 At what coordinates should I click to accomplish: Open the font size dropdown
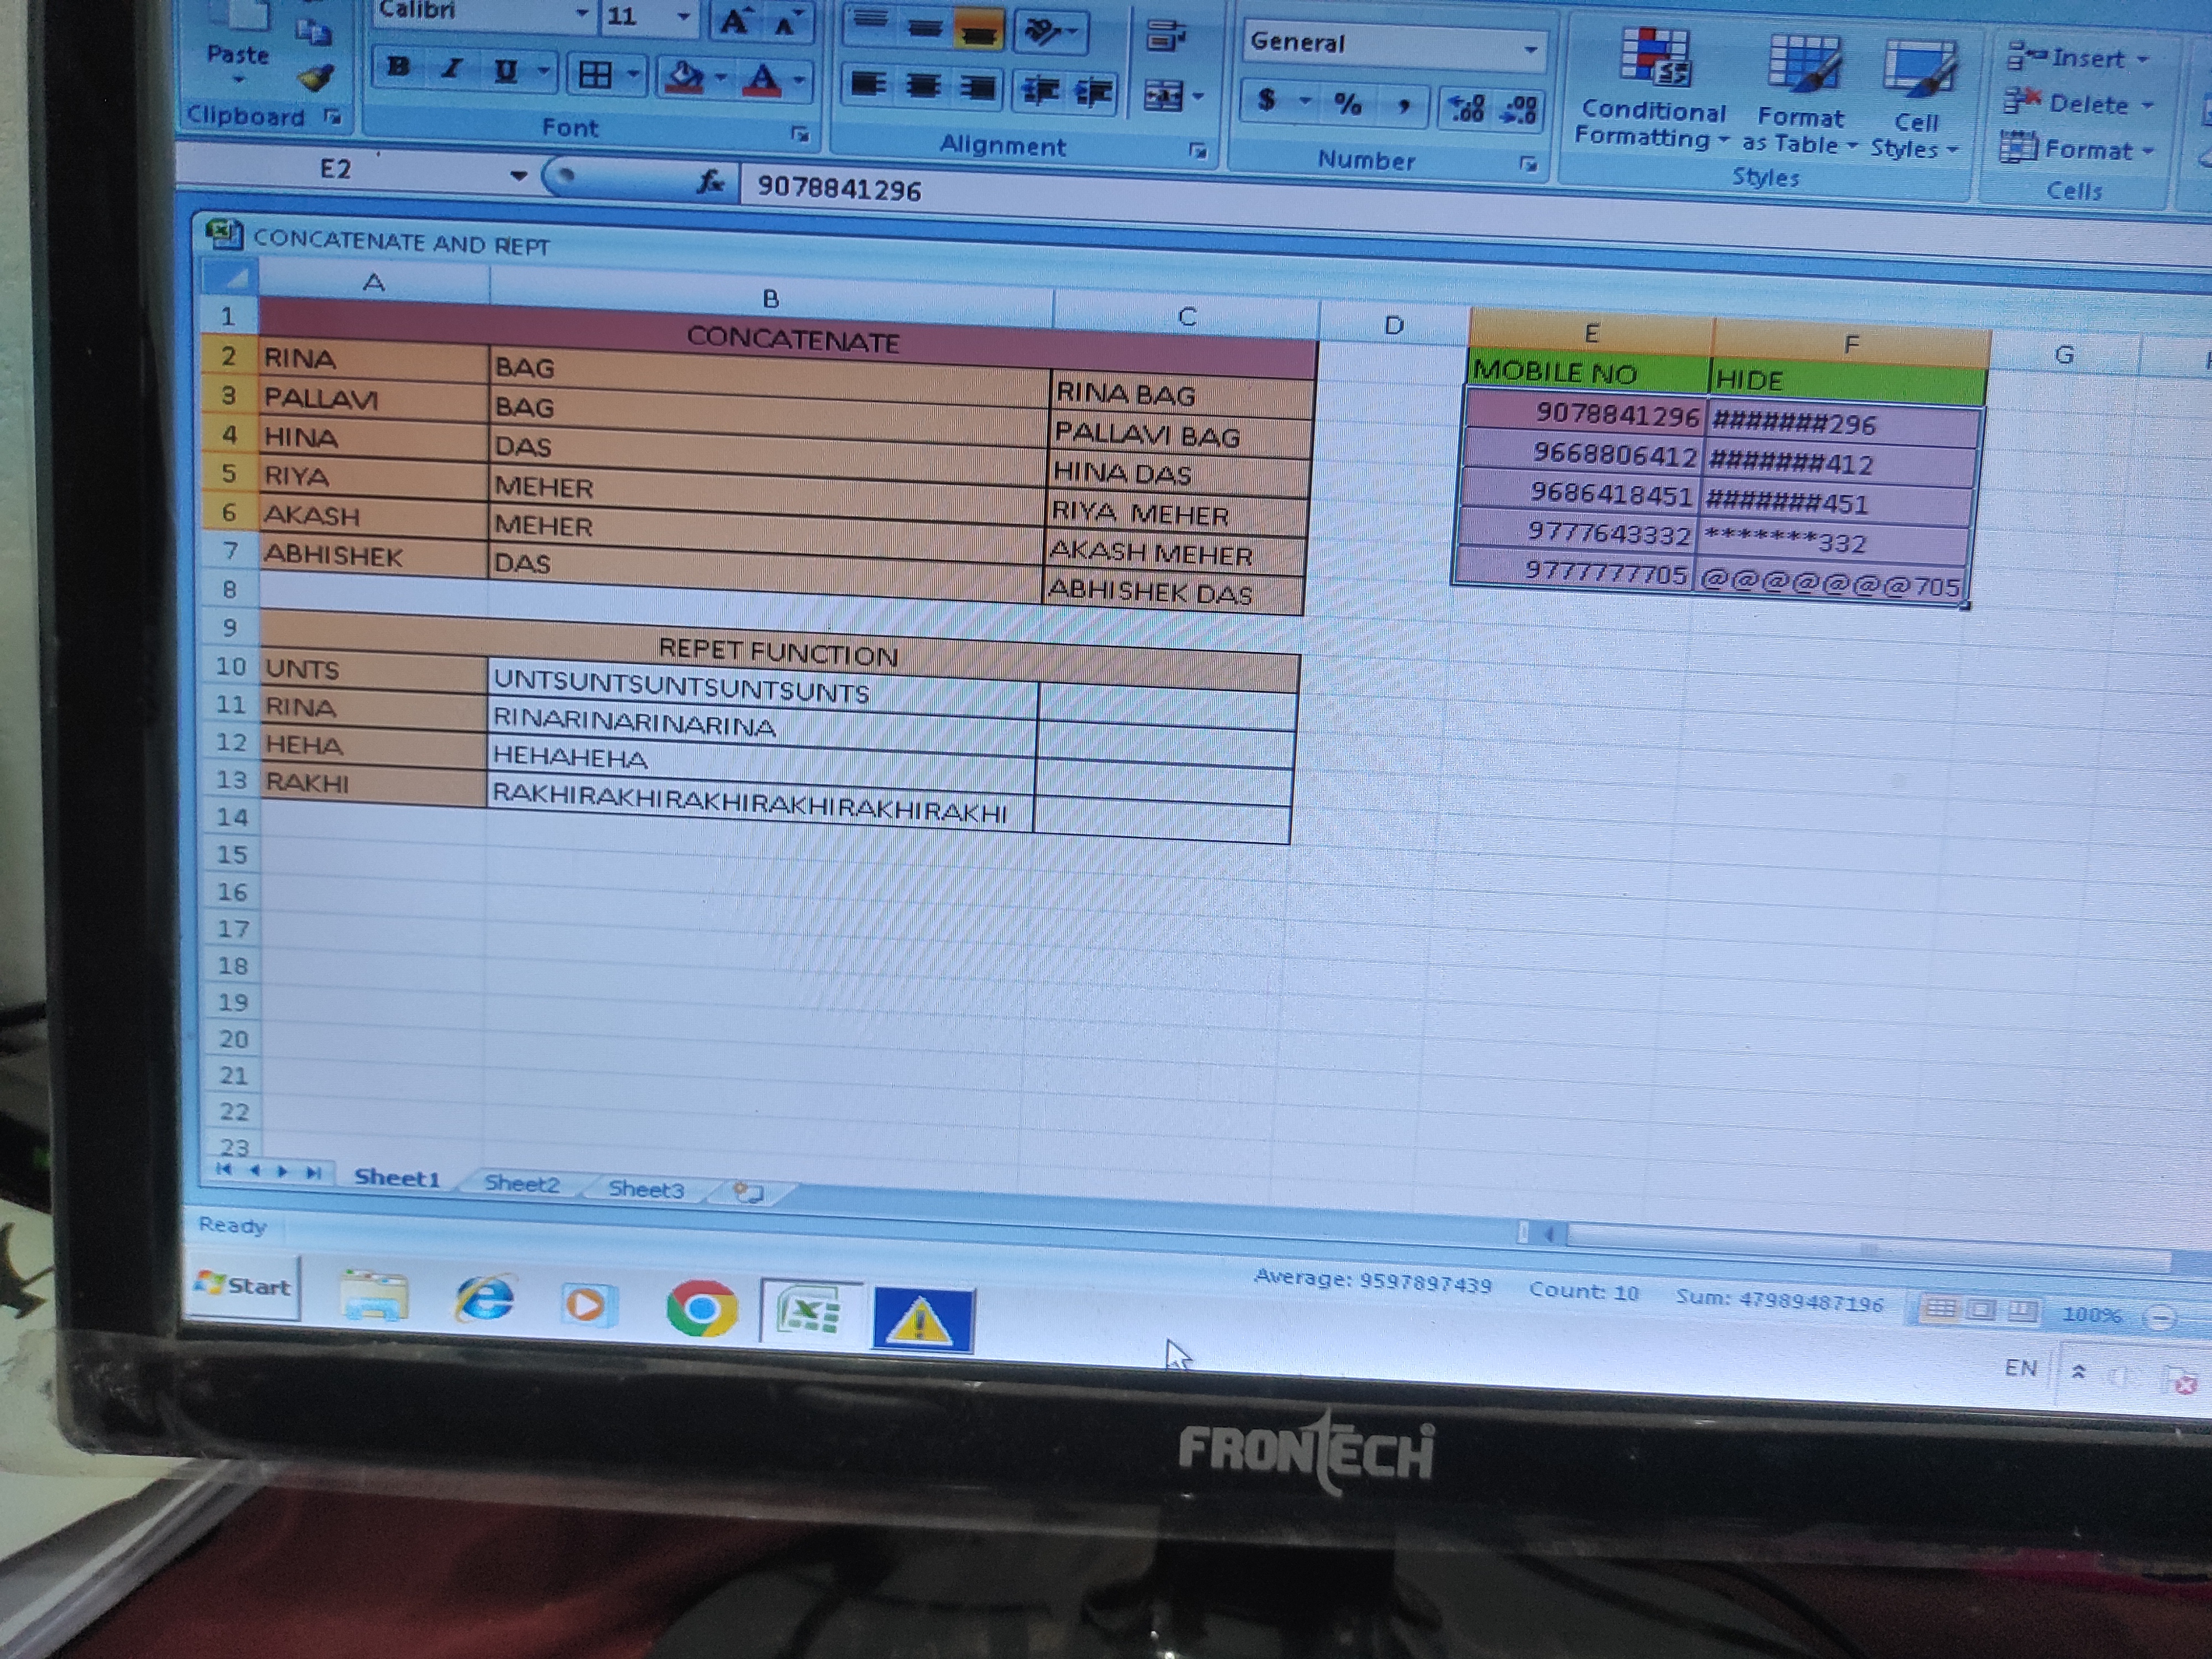pos(683,17)
